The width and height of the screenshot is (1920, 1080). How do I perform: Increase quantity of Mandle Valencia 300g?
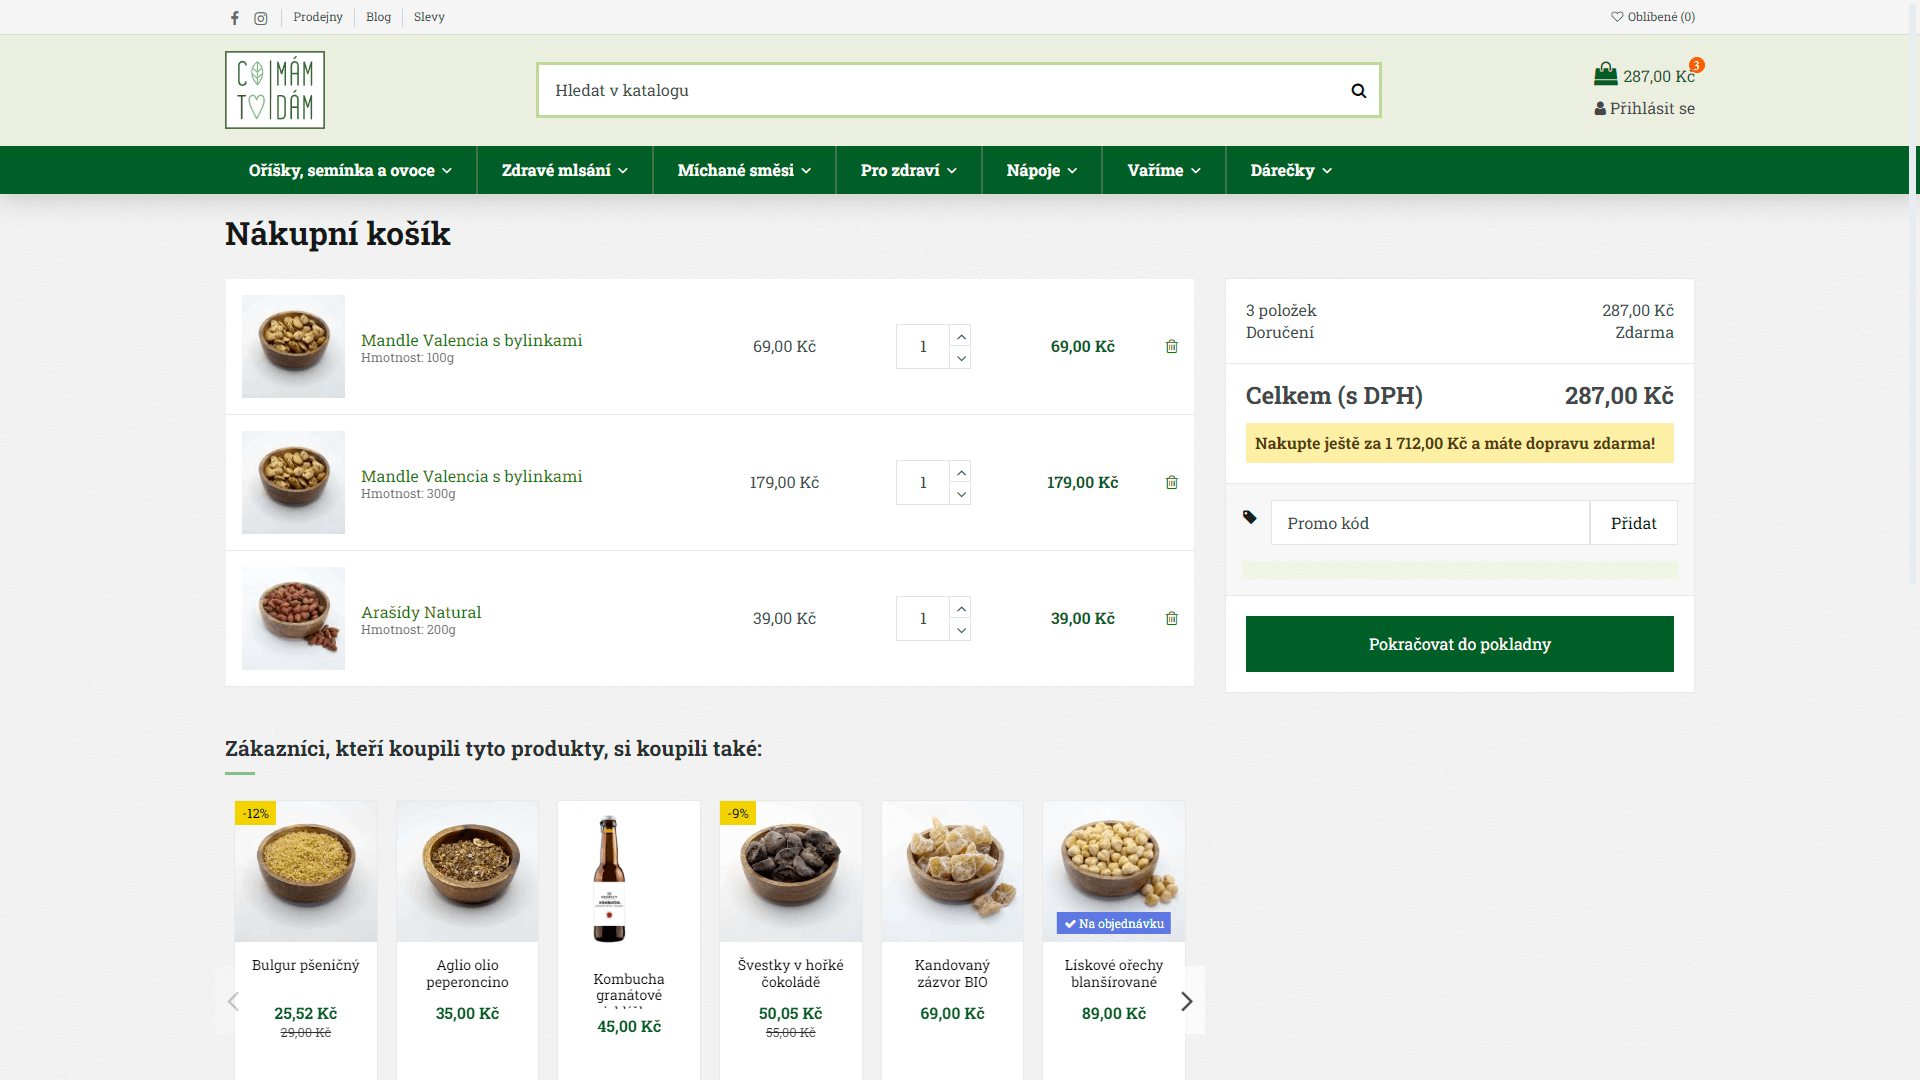(961, 473)
